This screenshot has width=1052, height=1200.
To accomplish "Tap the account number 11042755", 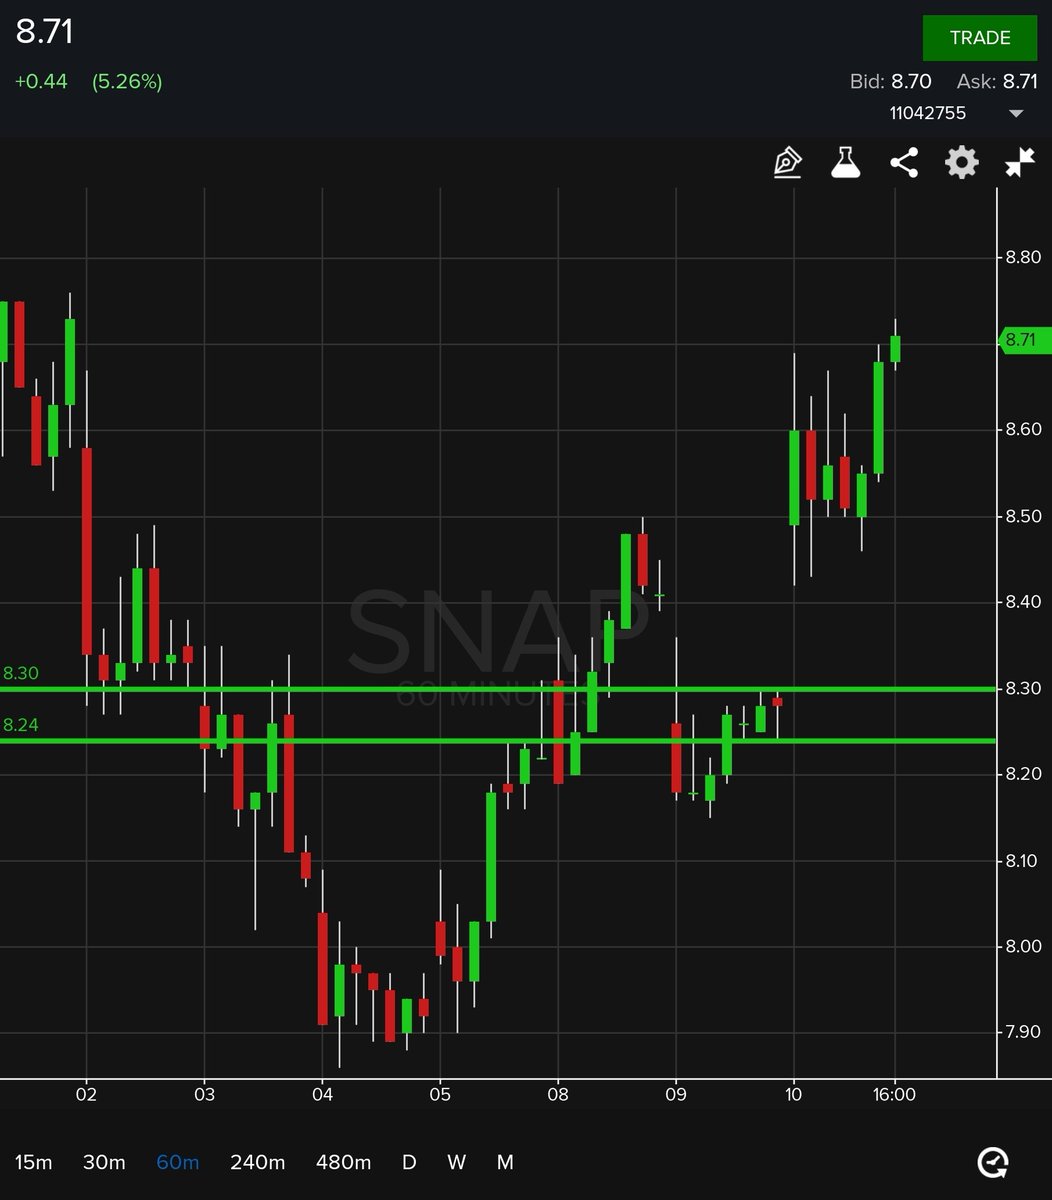I will [928, 113].
